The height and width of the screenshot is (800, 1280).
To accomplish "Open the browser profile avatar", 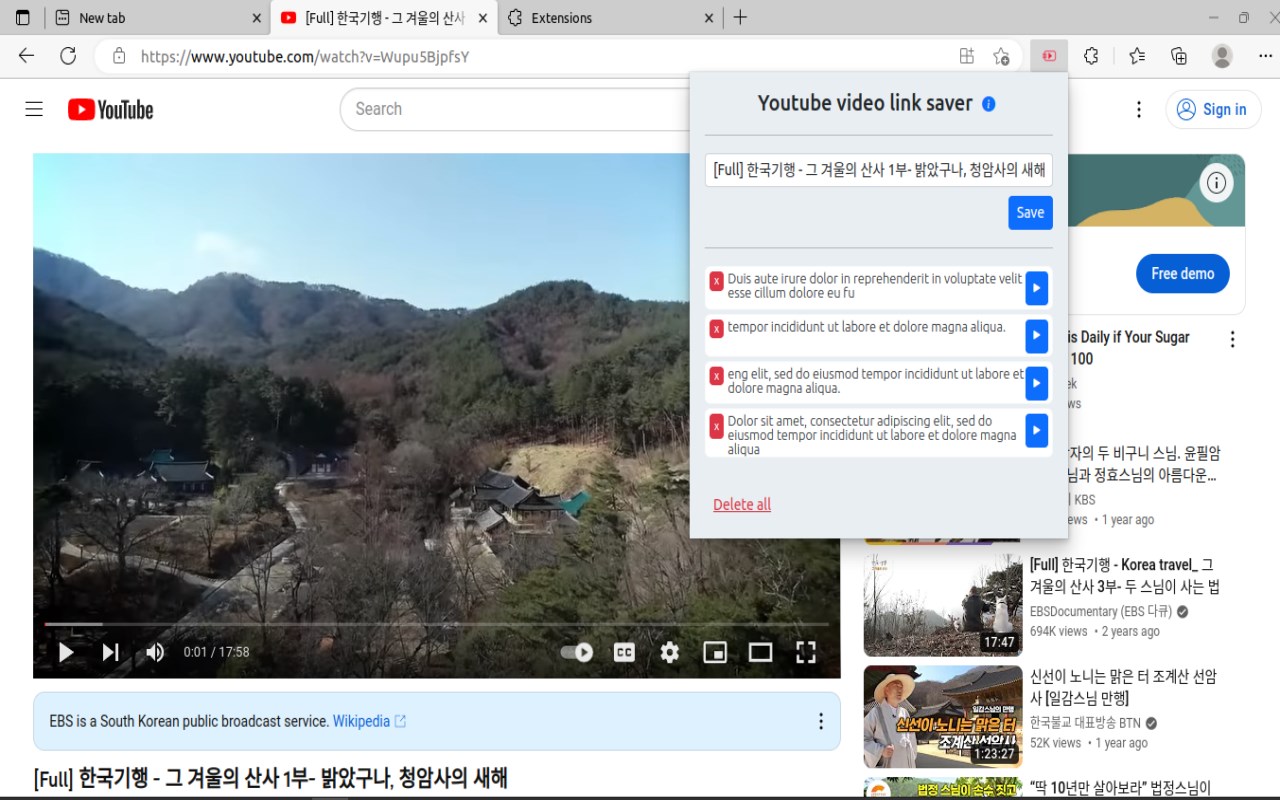I will click(x=1222, y=56).
